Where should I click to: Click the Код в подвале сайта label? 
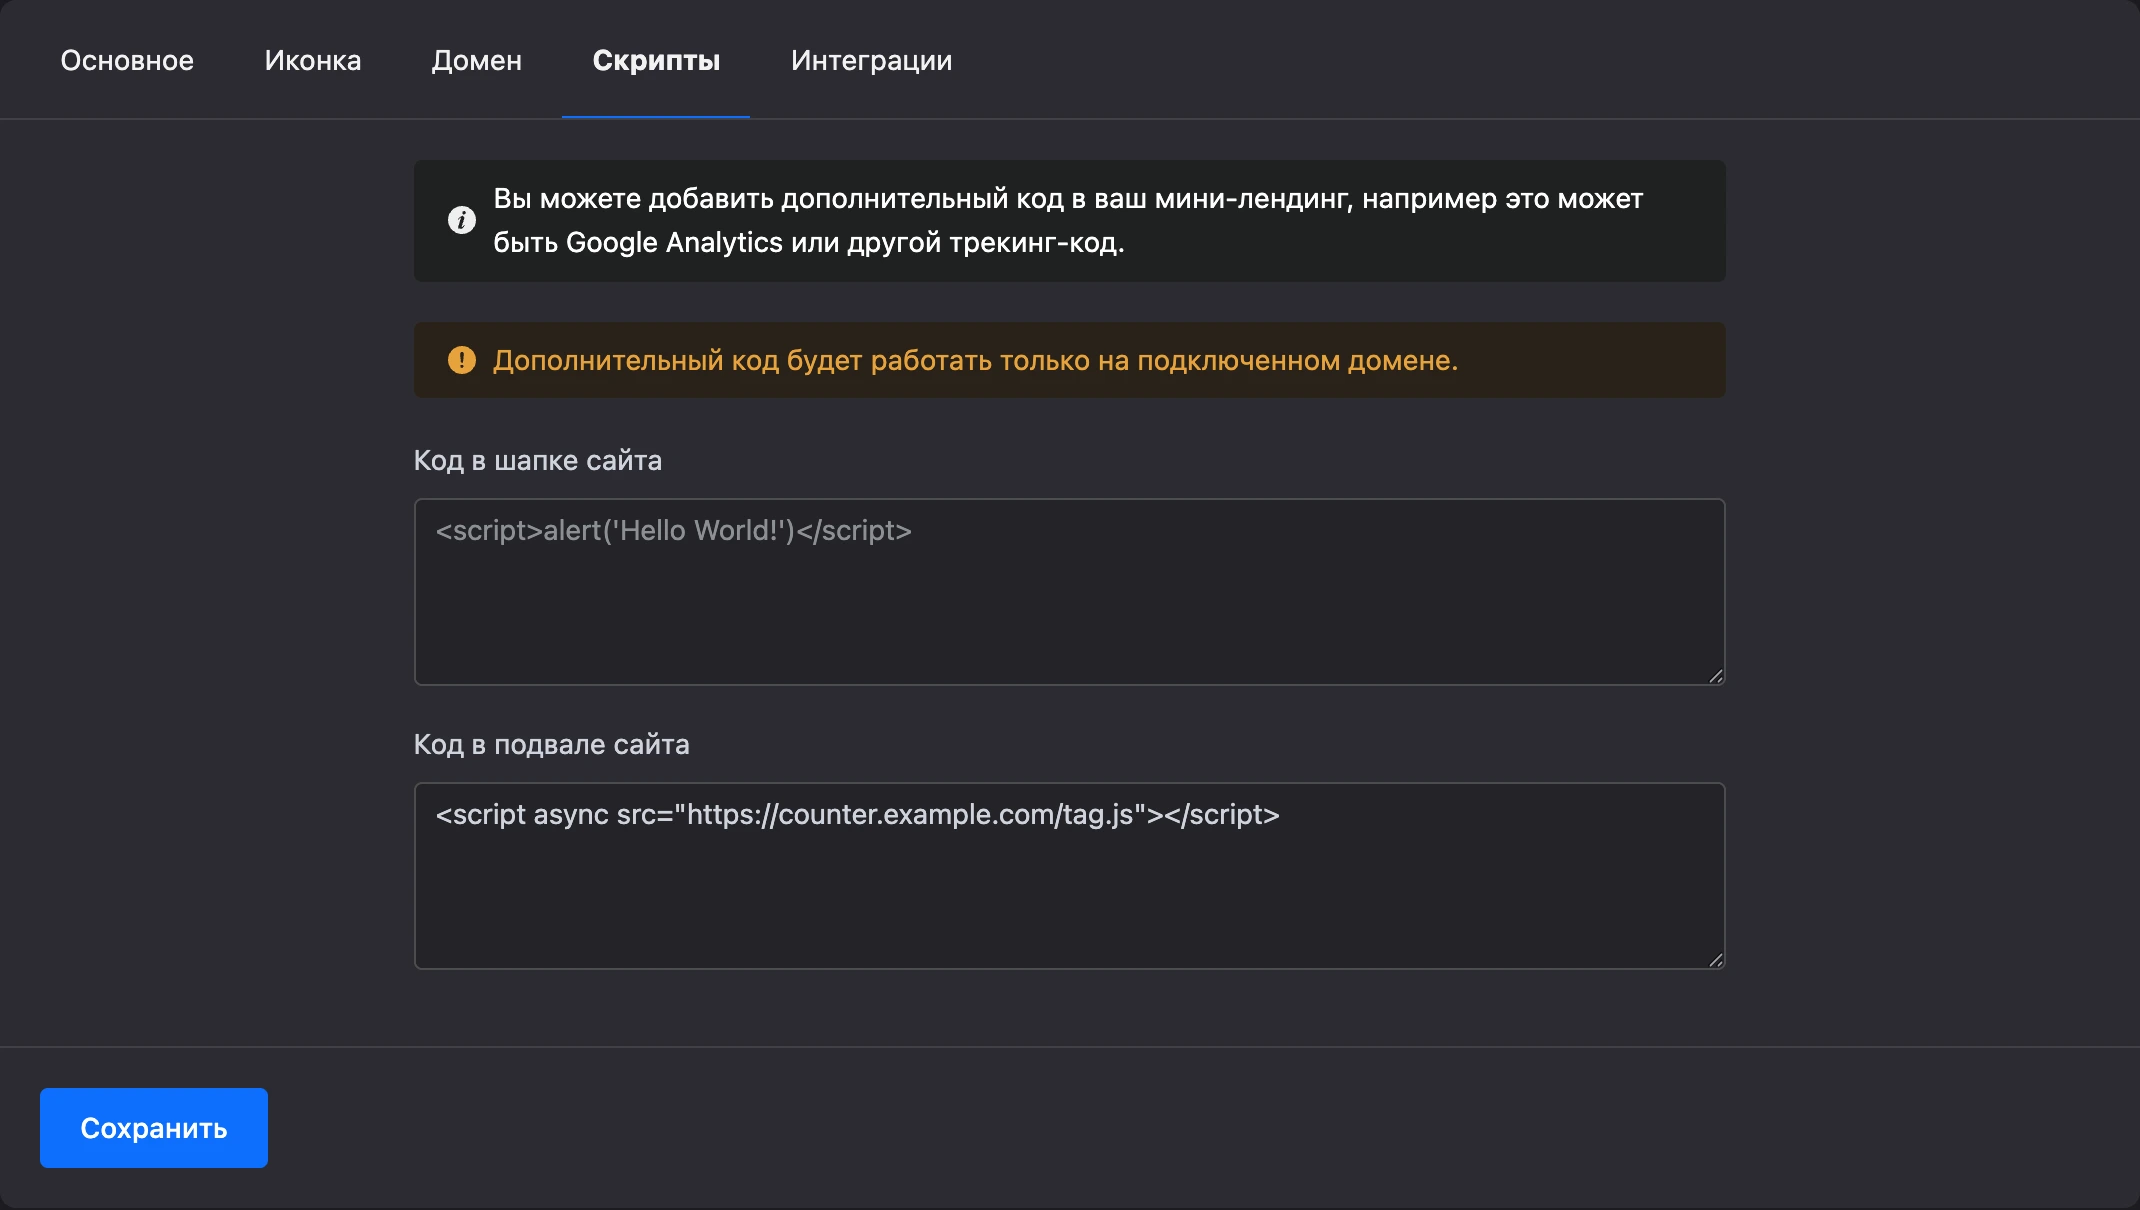click(552, 744)
